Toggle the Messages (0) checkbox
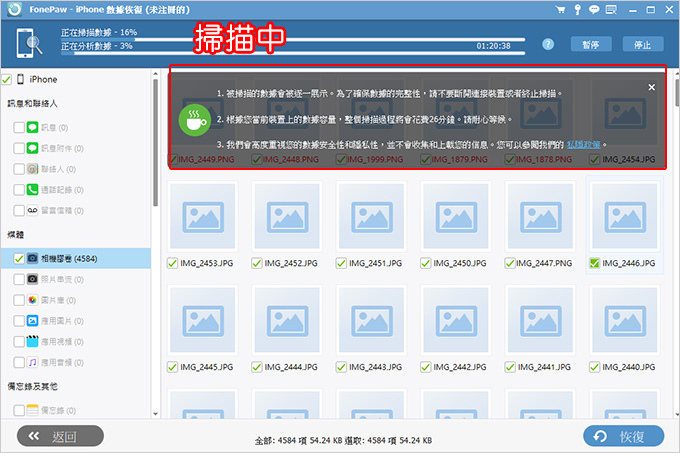Screen dimensions: 680x453 pyautogui.click(x=19, y=127)
